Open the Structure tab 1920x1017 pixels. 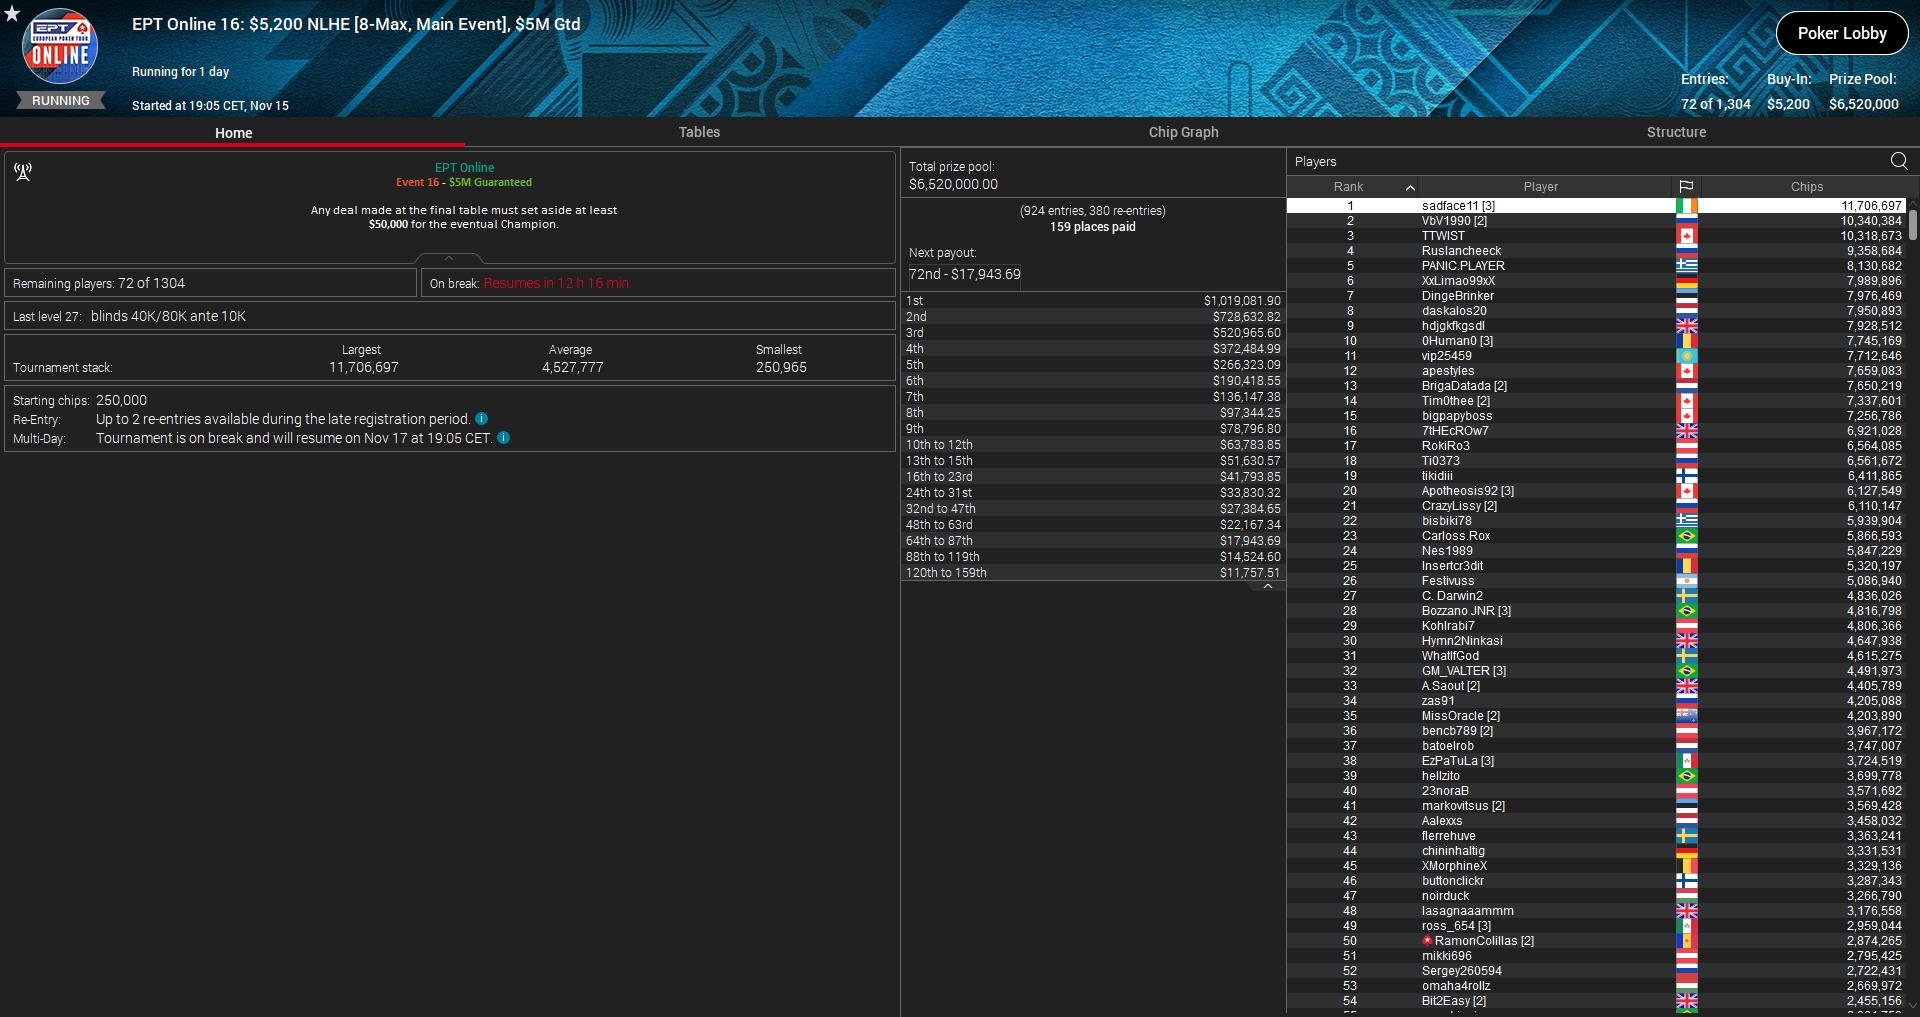1676,132
